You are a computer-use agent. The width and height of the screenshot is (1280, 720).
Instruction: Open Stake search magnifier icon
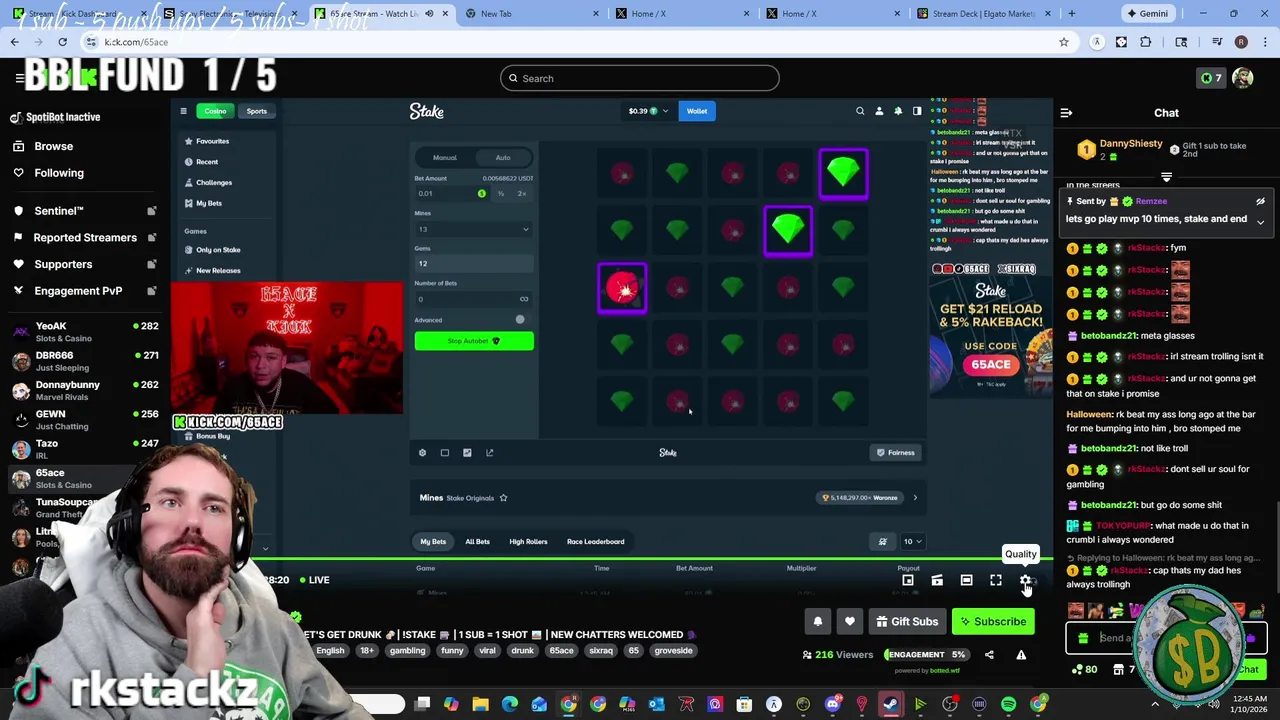(860, 111)
